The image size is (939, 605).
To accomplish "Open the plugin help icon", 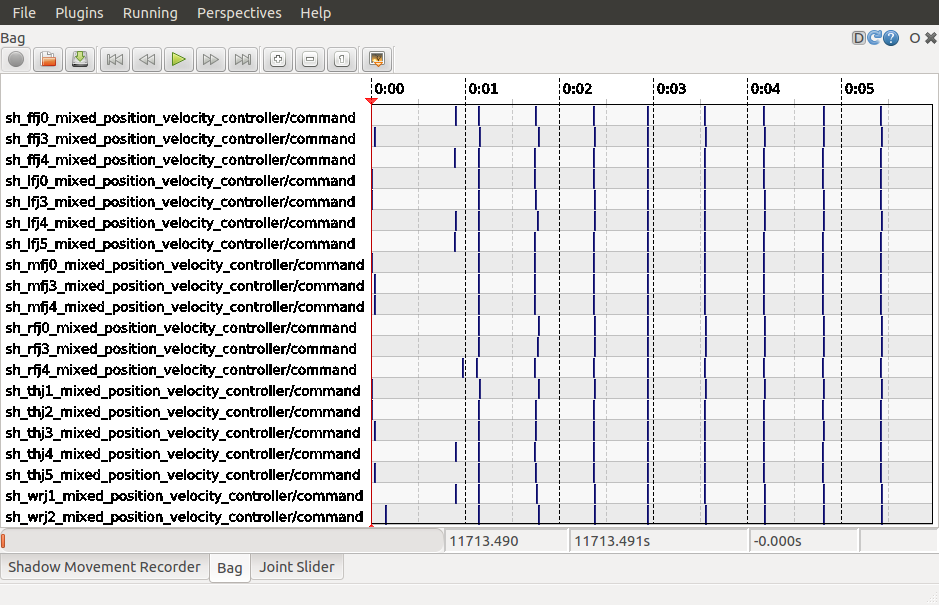I will click(x=890, y=38).
